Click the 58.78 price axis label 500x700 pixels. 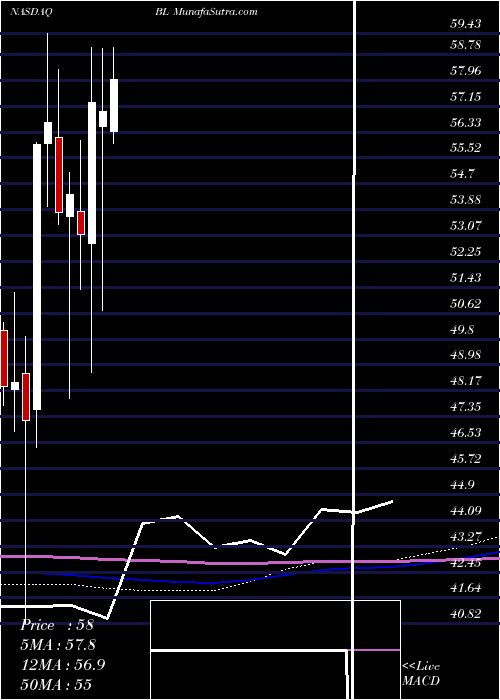click(466, 45)
